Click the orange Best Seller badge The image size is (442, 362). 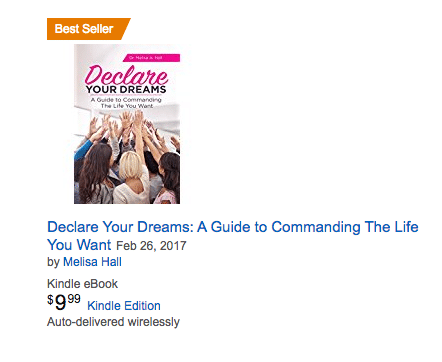click(x=87, y=29)
